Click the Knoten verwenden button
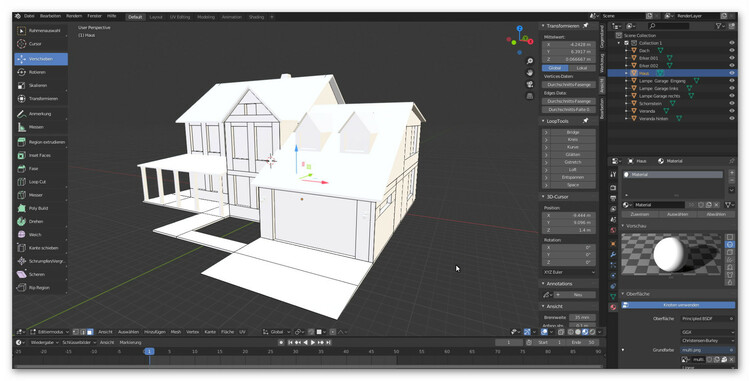Image resolution: width=750 pixels, height=381 pixels. [678, 305]
